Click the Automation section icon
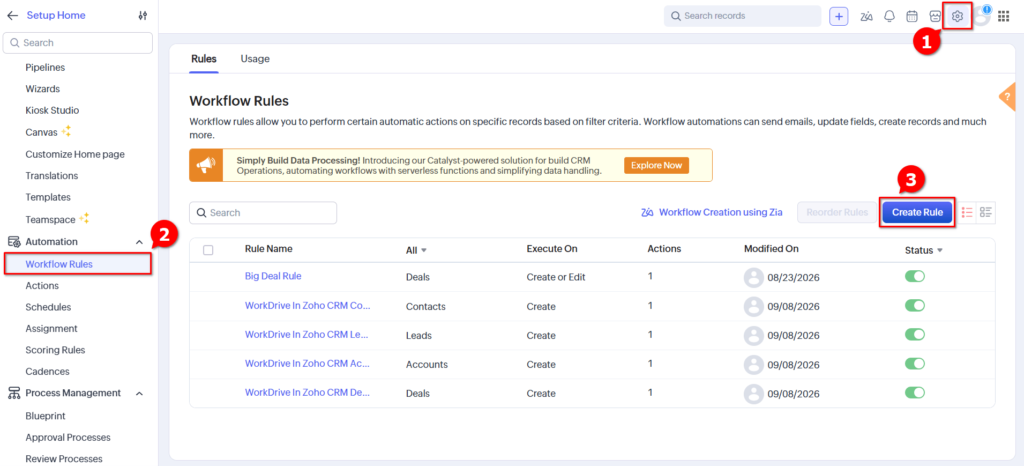 (14, 241)
